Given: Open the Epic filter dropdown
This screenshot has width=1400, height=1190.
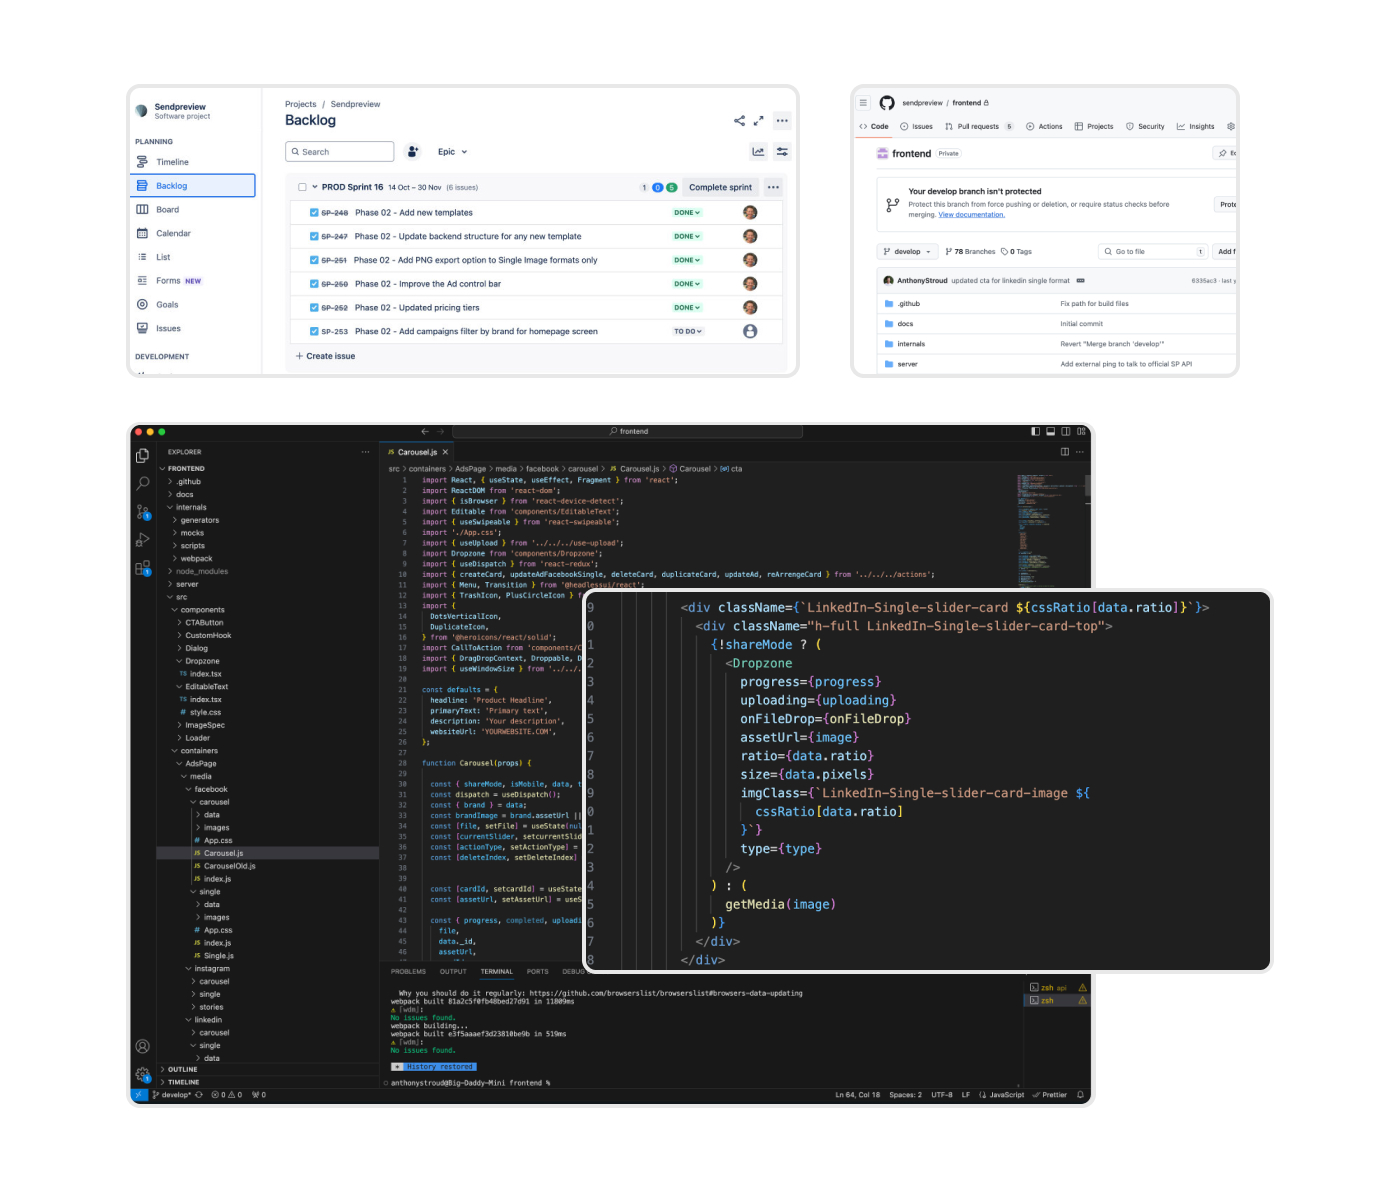Looking at the screenshot, I should point(452,151).
